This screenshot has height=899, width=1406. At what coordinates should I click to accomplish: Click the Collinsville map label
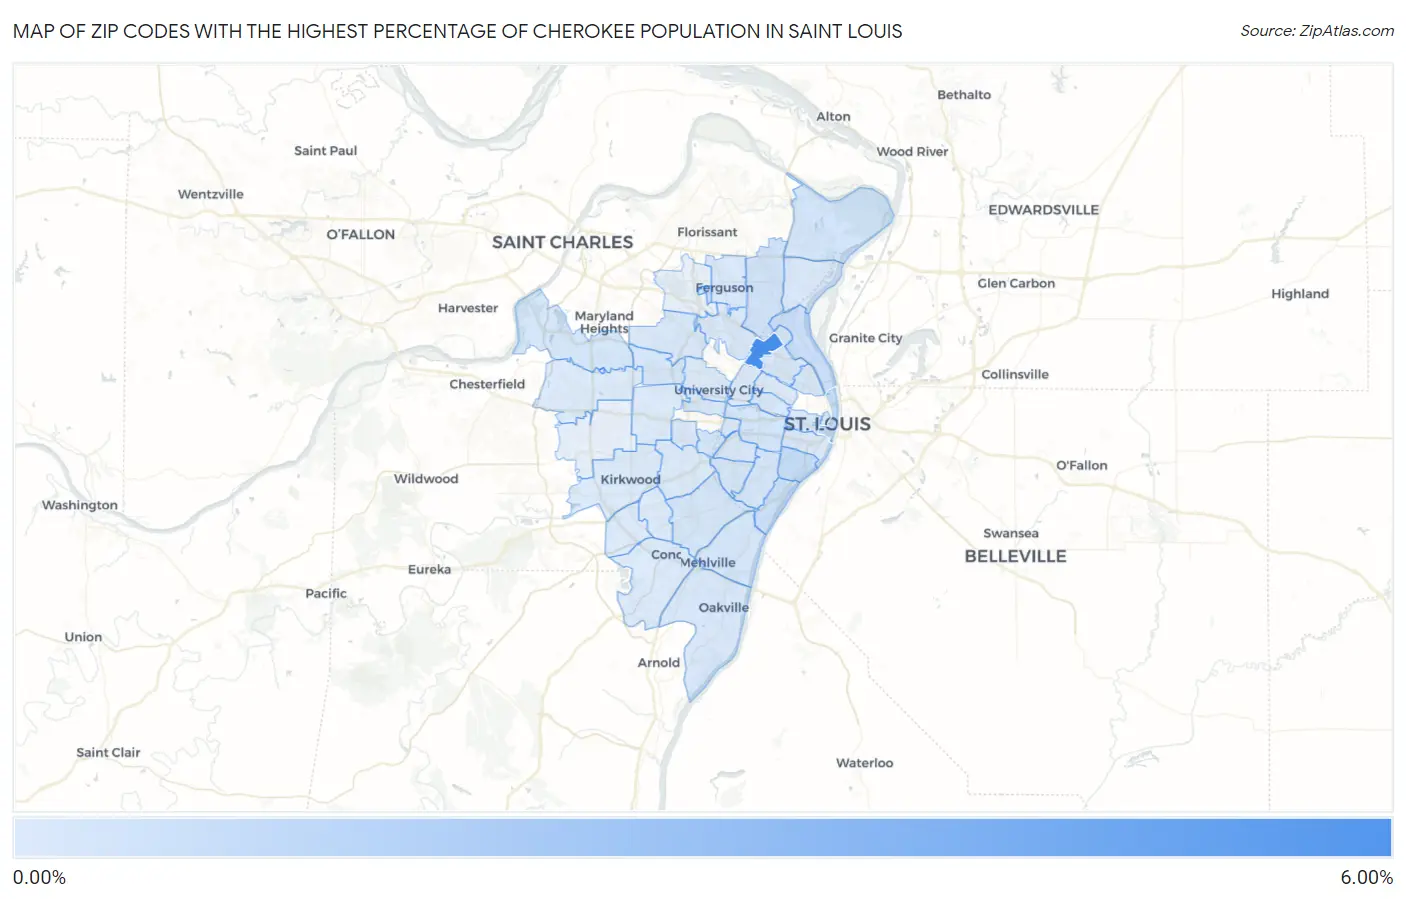(x=1015, y=375)
